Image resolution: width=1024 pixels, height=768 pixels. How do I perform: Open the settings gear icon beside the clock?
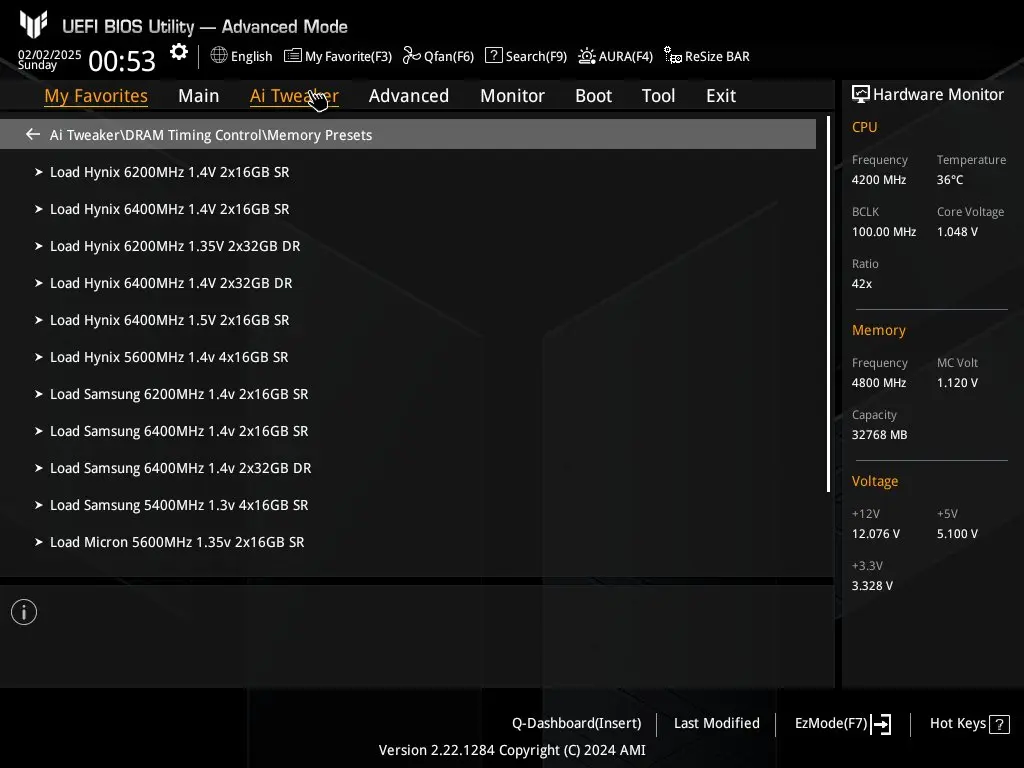pyautogui.click(x=178, y=52)
